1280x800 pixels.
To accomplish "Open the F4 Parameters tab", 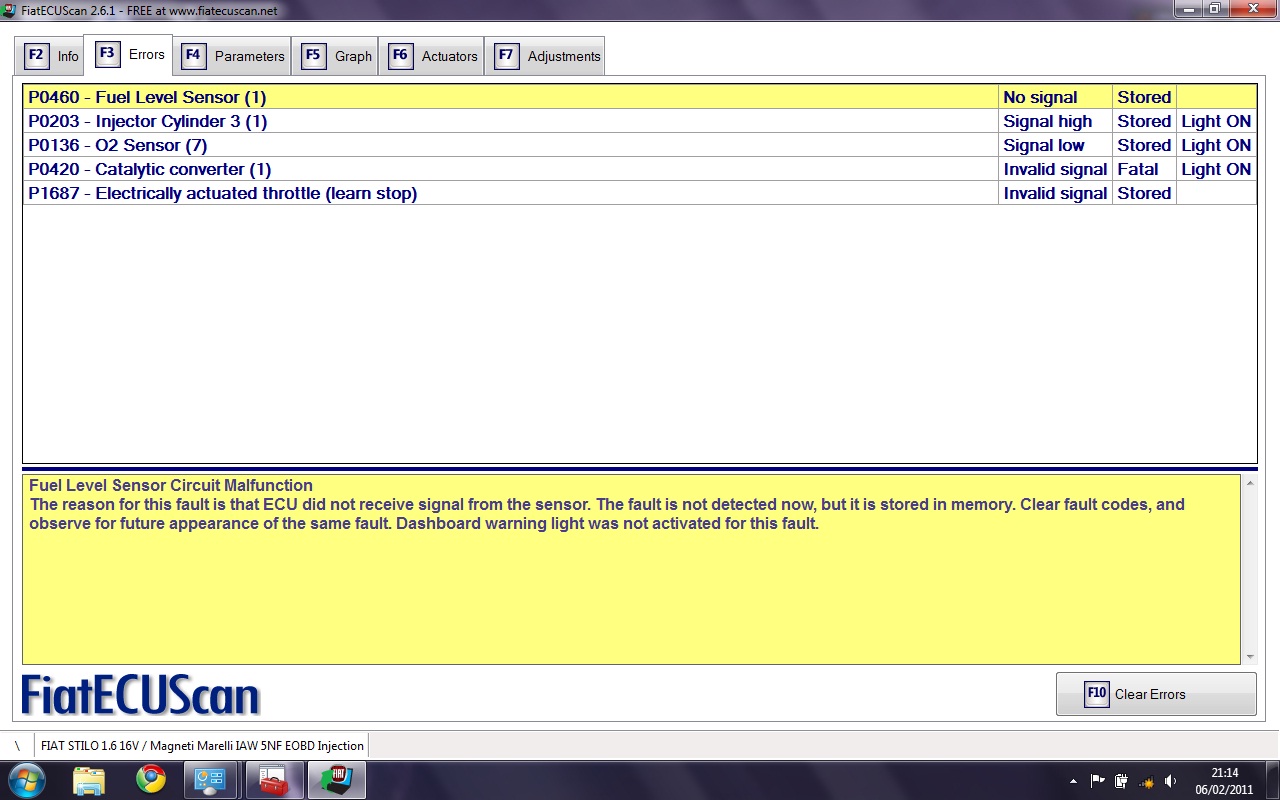I will pyautogui.click(x=234, y=56).
